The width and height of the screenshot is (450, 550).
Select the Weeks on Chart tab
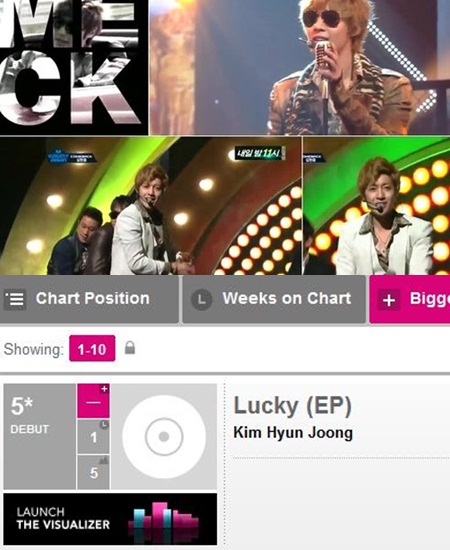[x=274, y=299]
